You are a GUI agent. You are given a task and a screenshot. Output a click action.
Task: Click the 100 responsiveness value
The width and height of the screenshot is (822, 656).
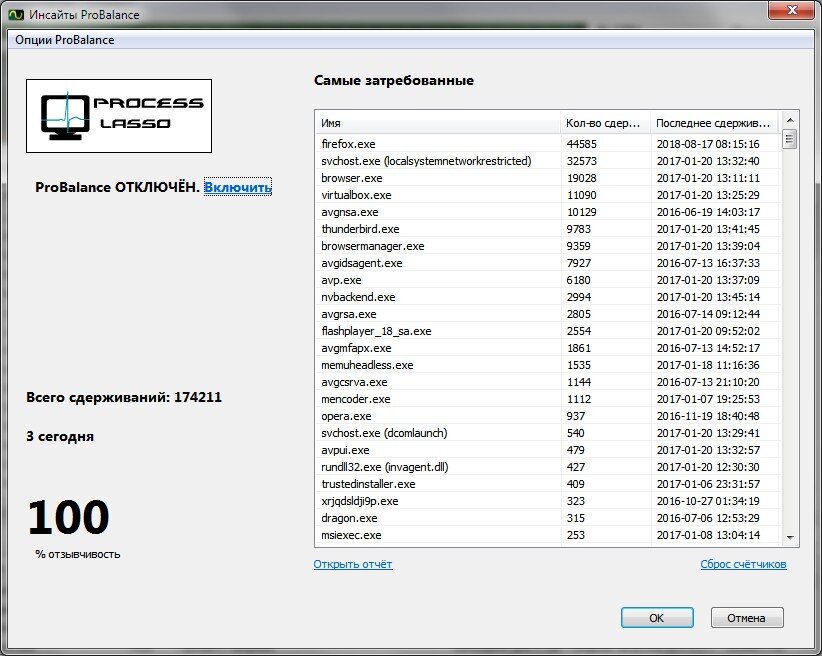68,517
